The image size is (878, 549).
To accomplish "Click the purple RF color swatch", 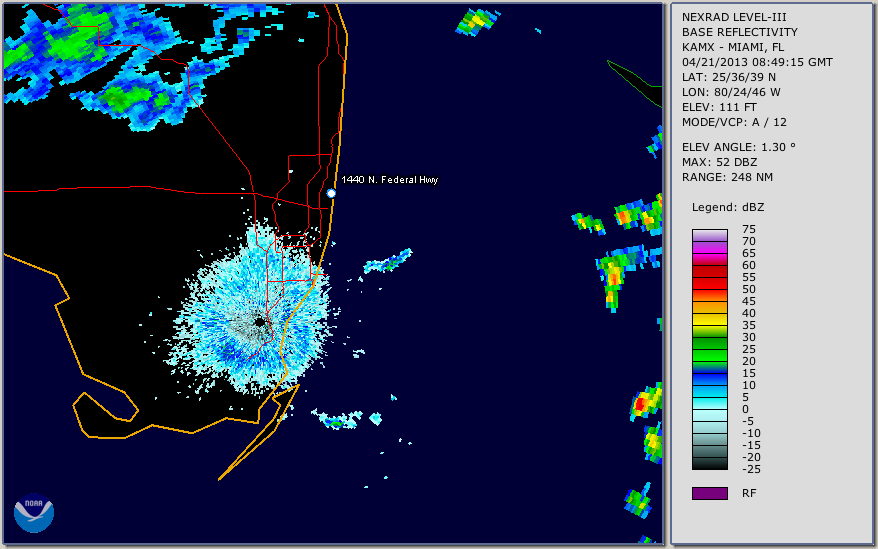I will pos(709,493).
